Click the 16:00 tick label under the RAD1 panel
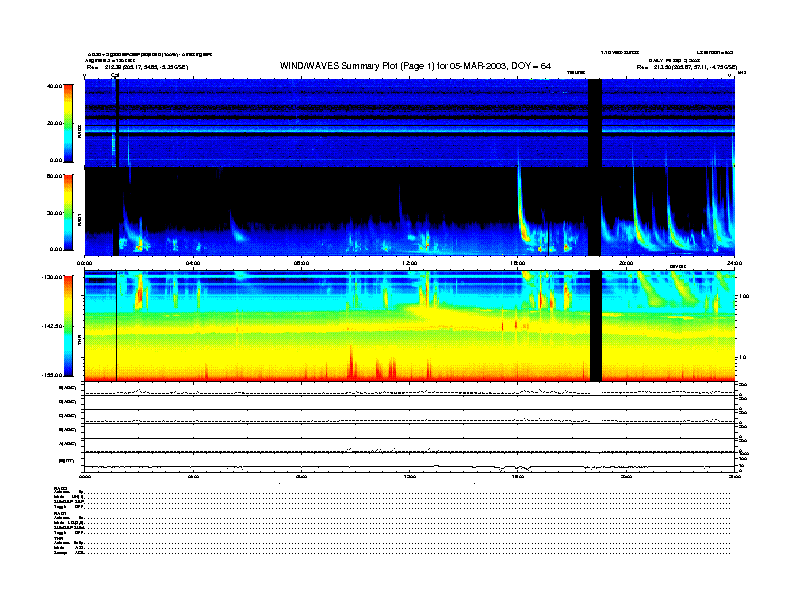This screenshot has width=792, height=612. coord(518,263)
